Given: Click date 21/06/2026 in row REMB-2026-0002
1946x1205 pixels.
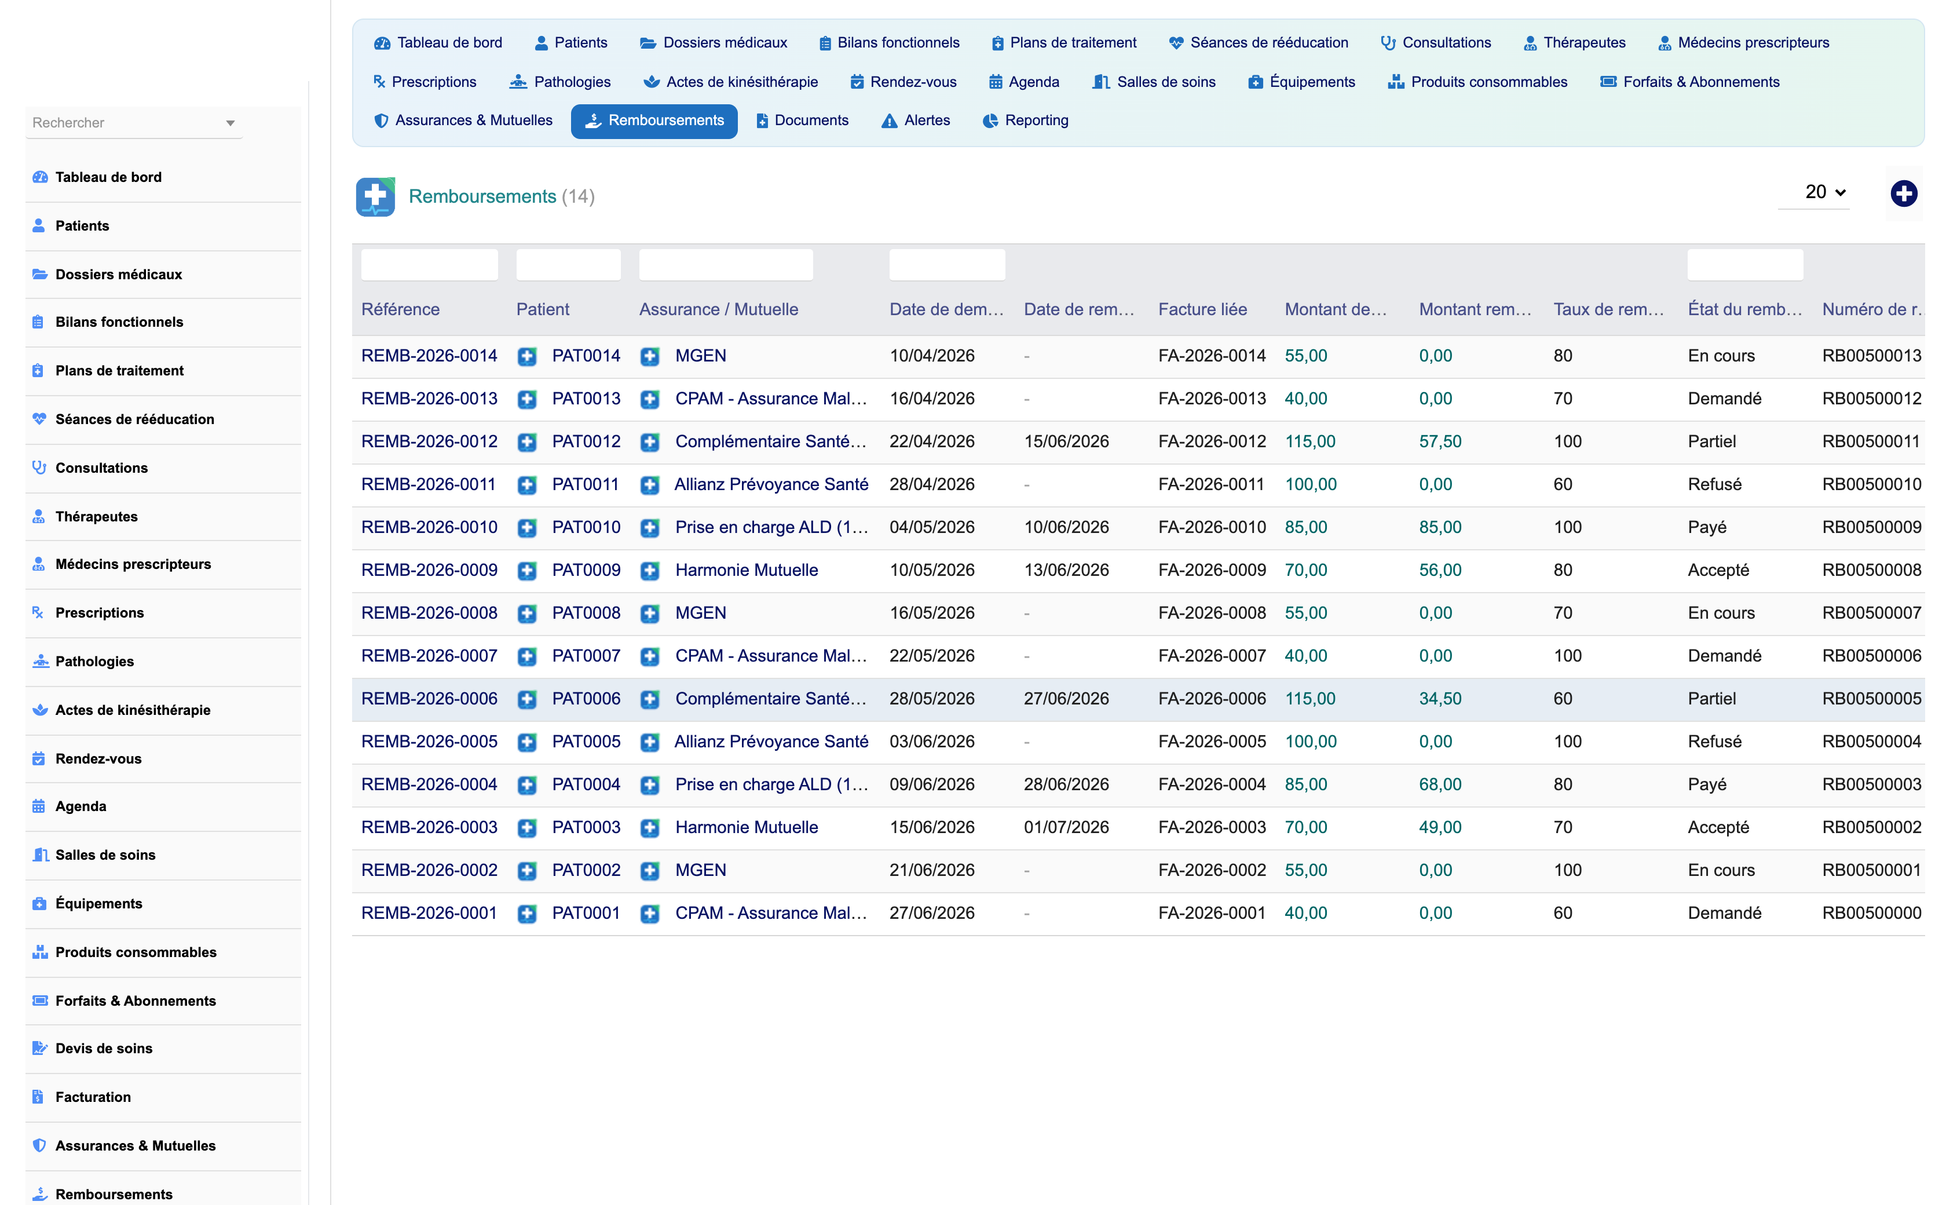Looking at the screenshot, I should (932, 871).
